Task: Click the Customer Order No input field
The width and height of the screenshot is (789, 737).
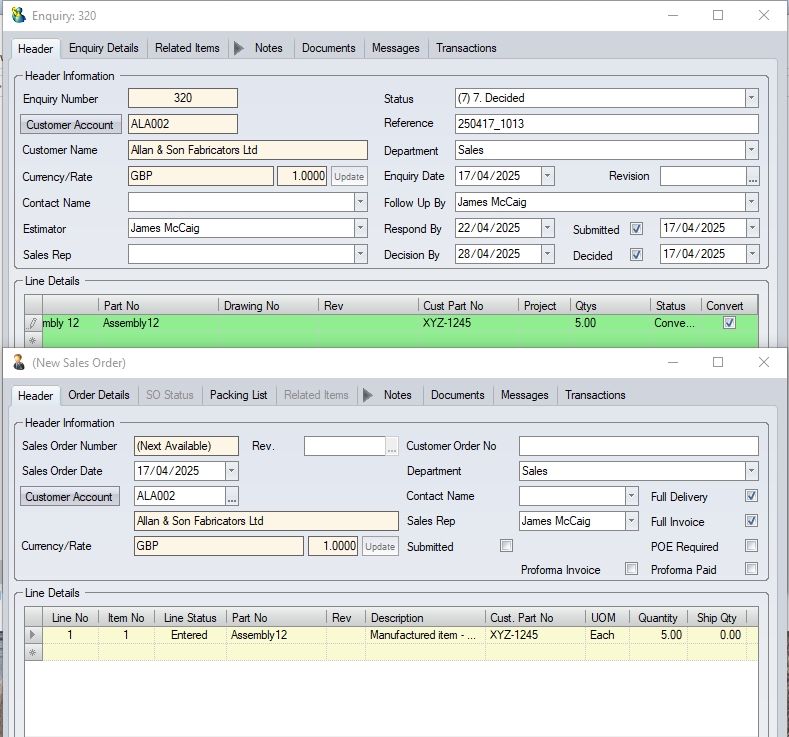Action: [x=638, y=446]
